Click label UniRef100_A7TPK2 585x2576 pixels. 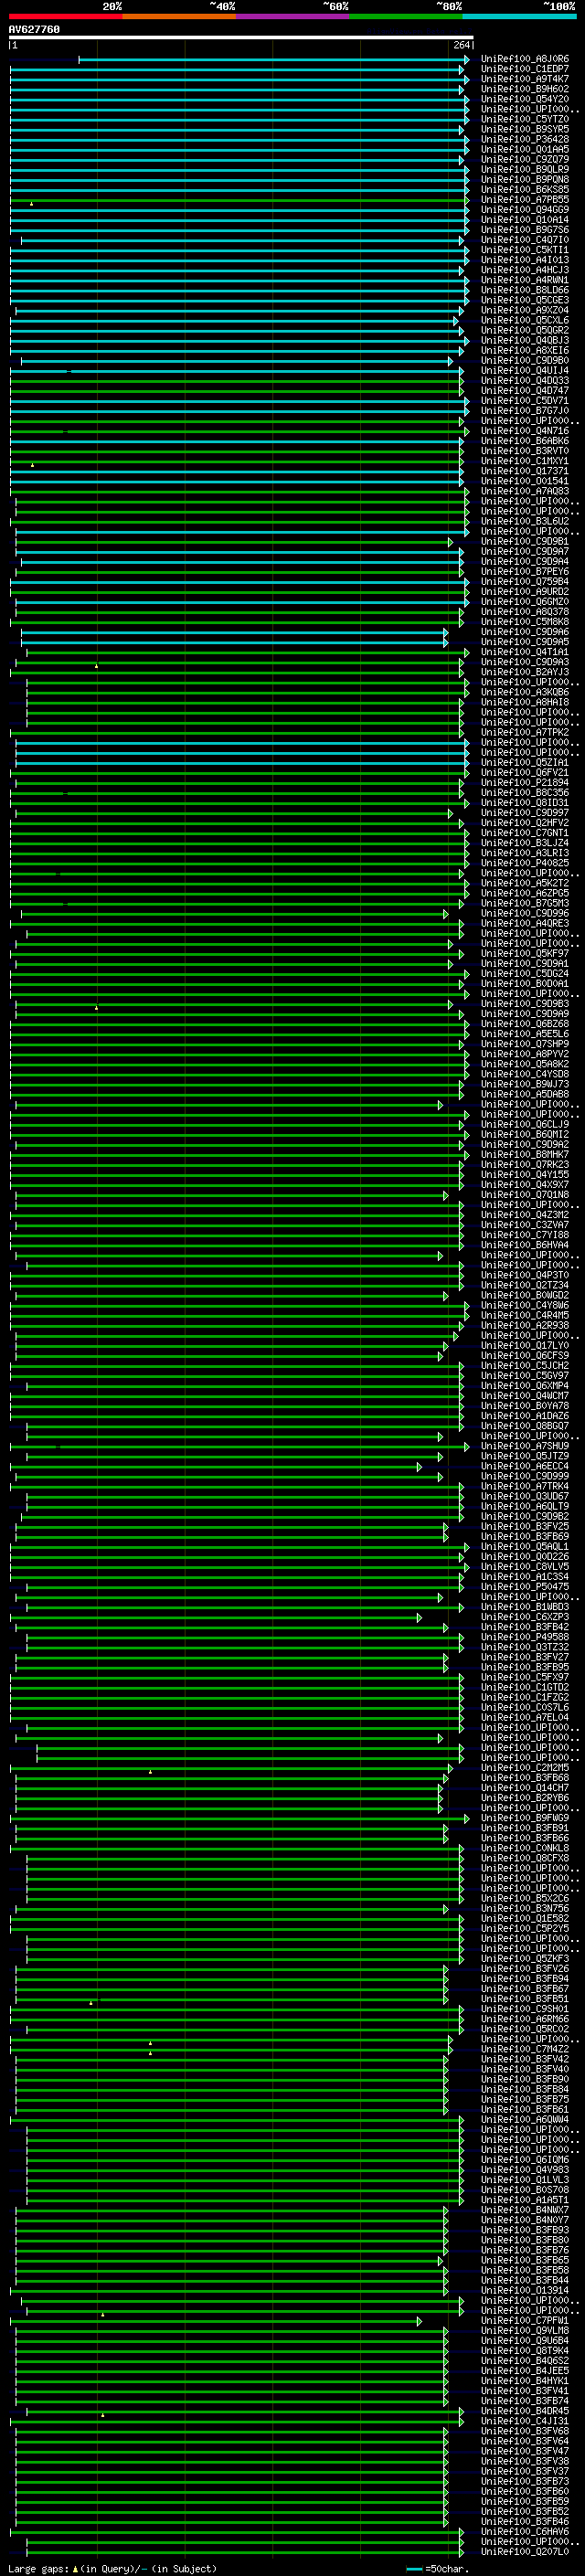[525, 732]
